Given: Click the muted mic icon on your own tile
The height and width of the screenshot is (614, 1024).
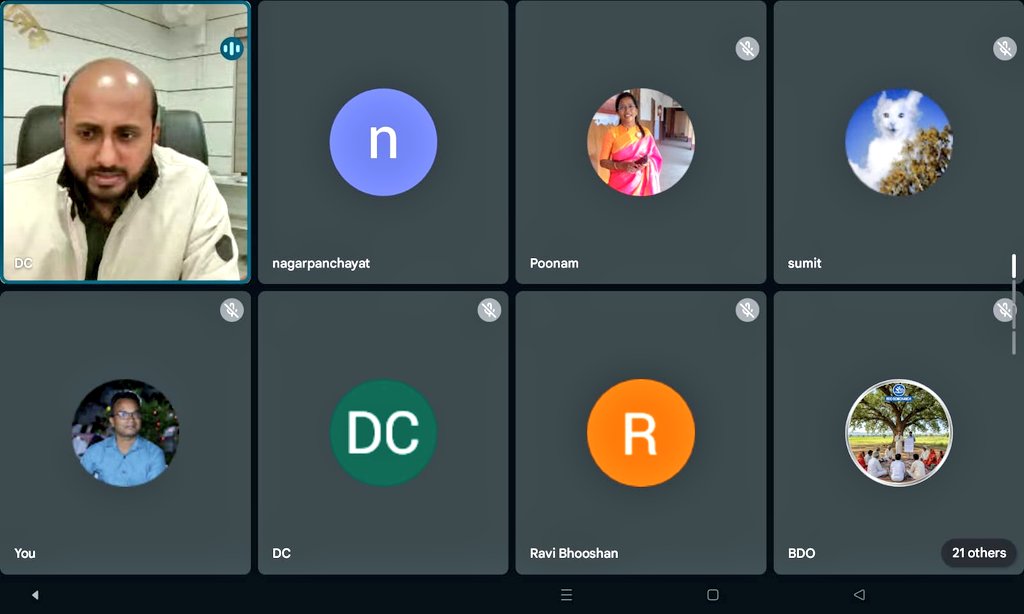Looking at the screenshot, I should (232, 310).
